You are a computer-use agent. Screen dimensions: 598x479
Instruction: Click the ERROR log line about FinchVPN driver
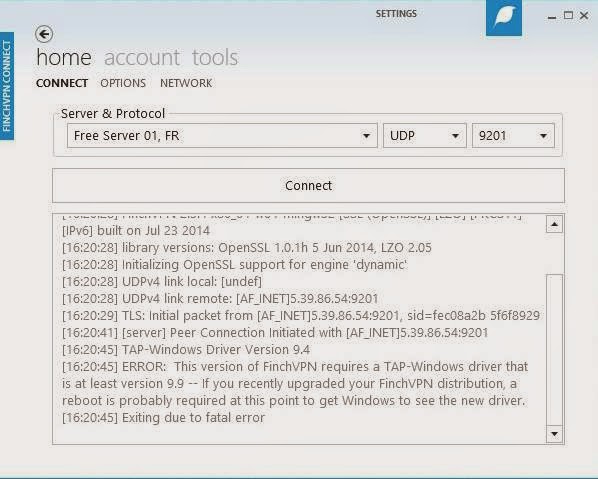[x=295, y=384]
